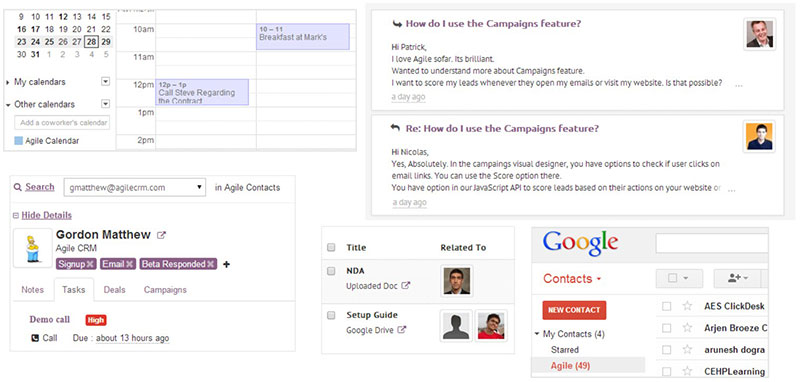Check the Arjen Broeze contact checkbox
The image size is (800, 382).
click(666, 327)
